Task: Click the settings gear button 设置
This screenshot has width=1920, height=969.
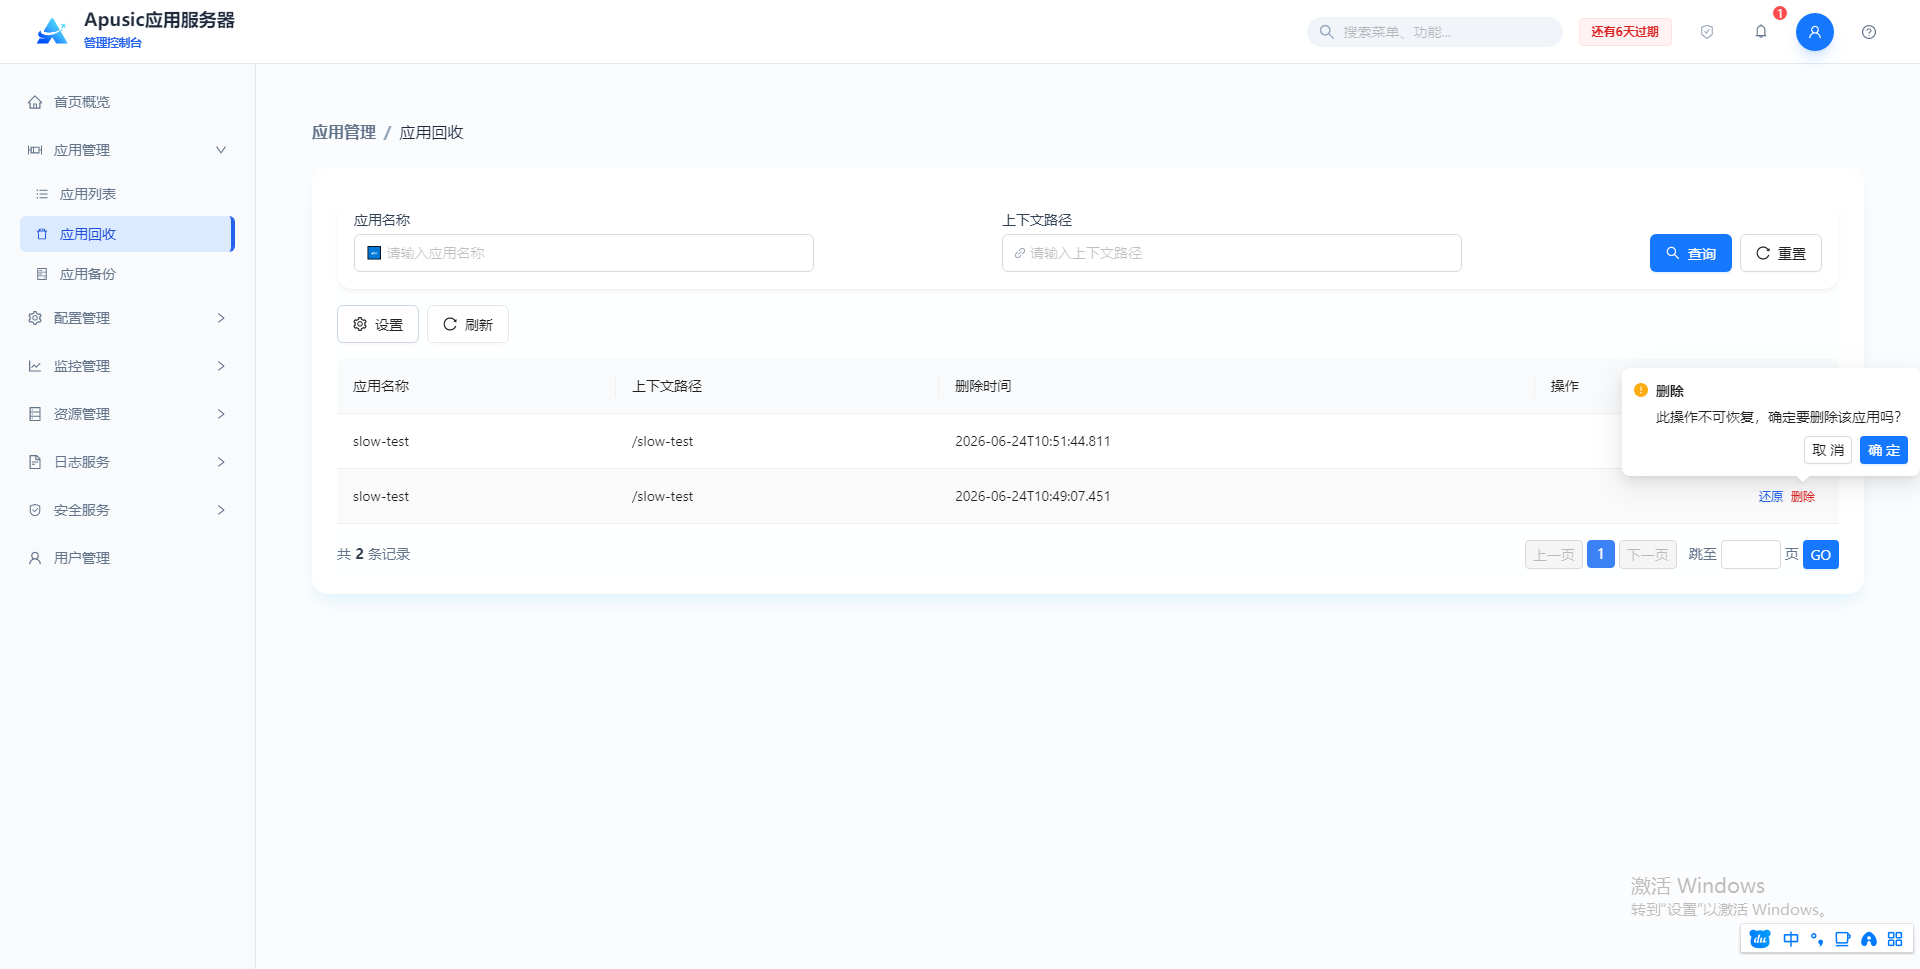Action: point(378,324)
